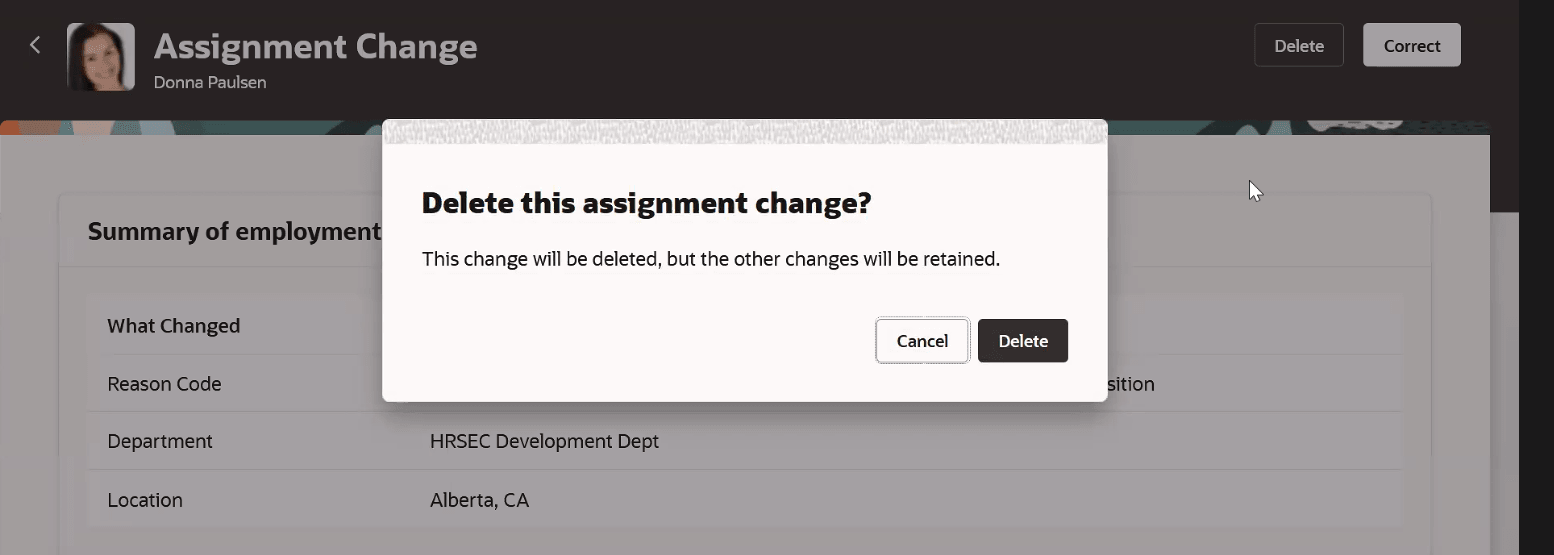Select the Reason Code row label
Screen dimensions: 1554x555
click(x=164, y=384)
